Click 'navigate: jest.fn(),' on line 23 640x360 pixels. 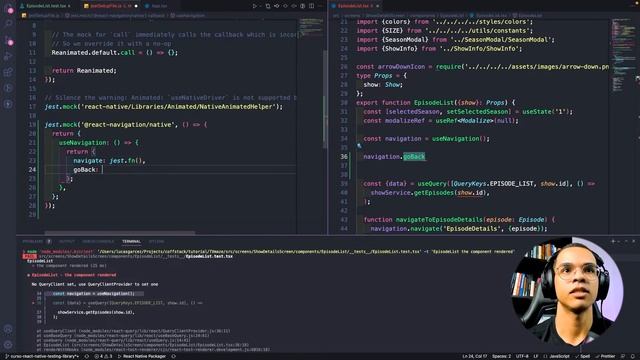click(109, 161)
